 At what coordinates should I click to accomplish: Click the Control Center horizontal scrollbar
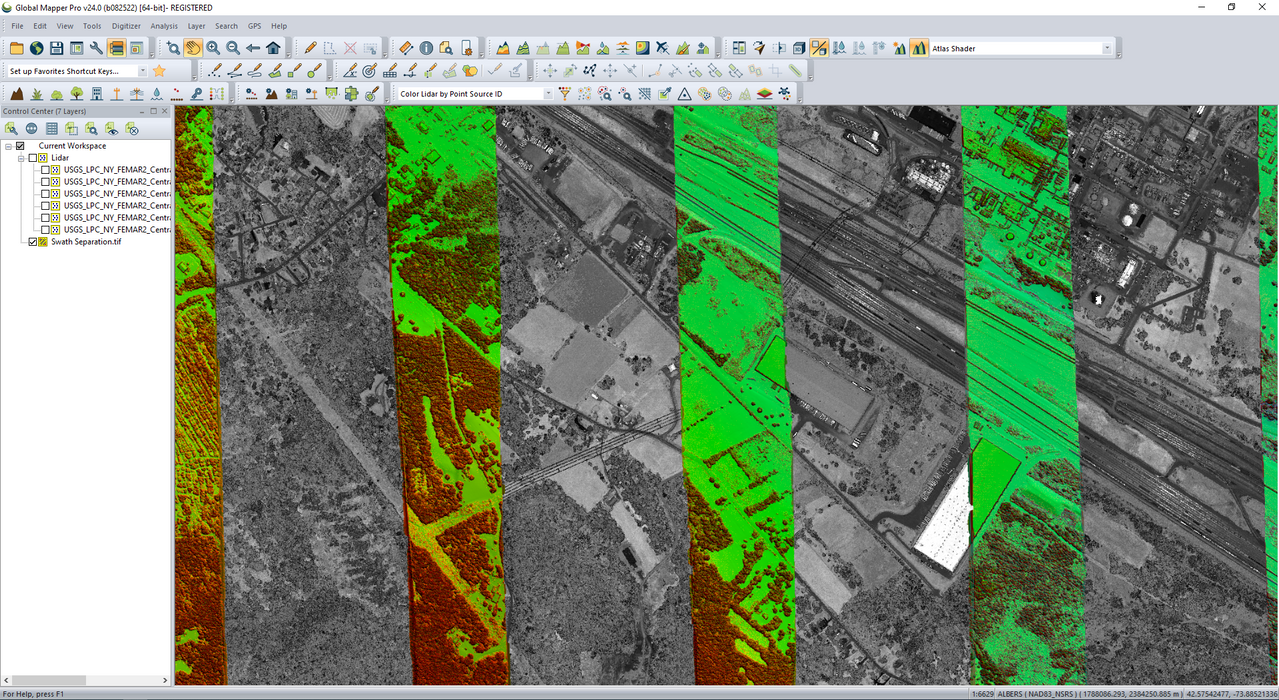[50, 681]
